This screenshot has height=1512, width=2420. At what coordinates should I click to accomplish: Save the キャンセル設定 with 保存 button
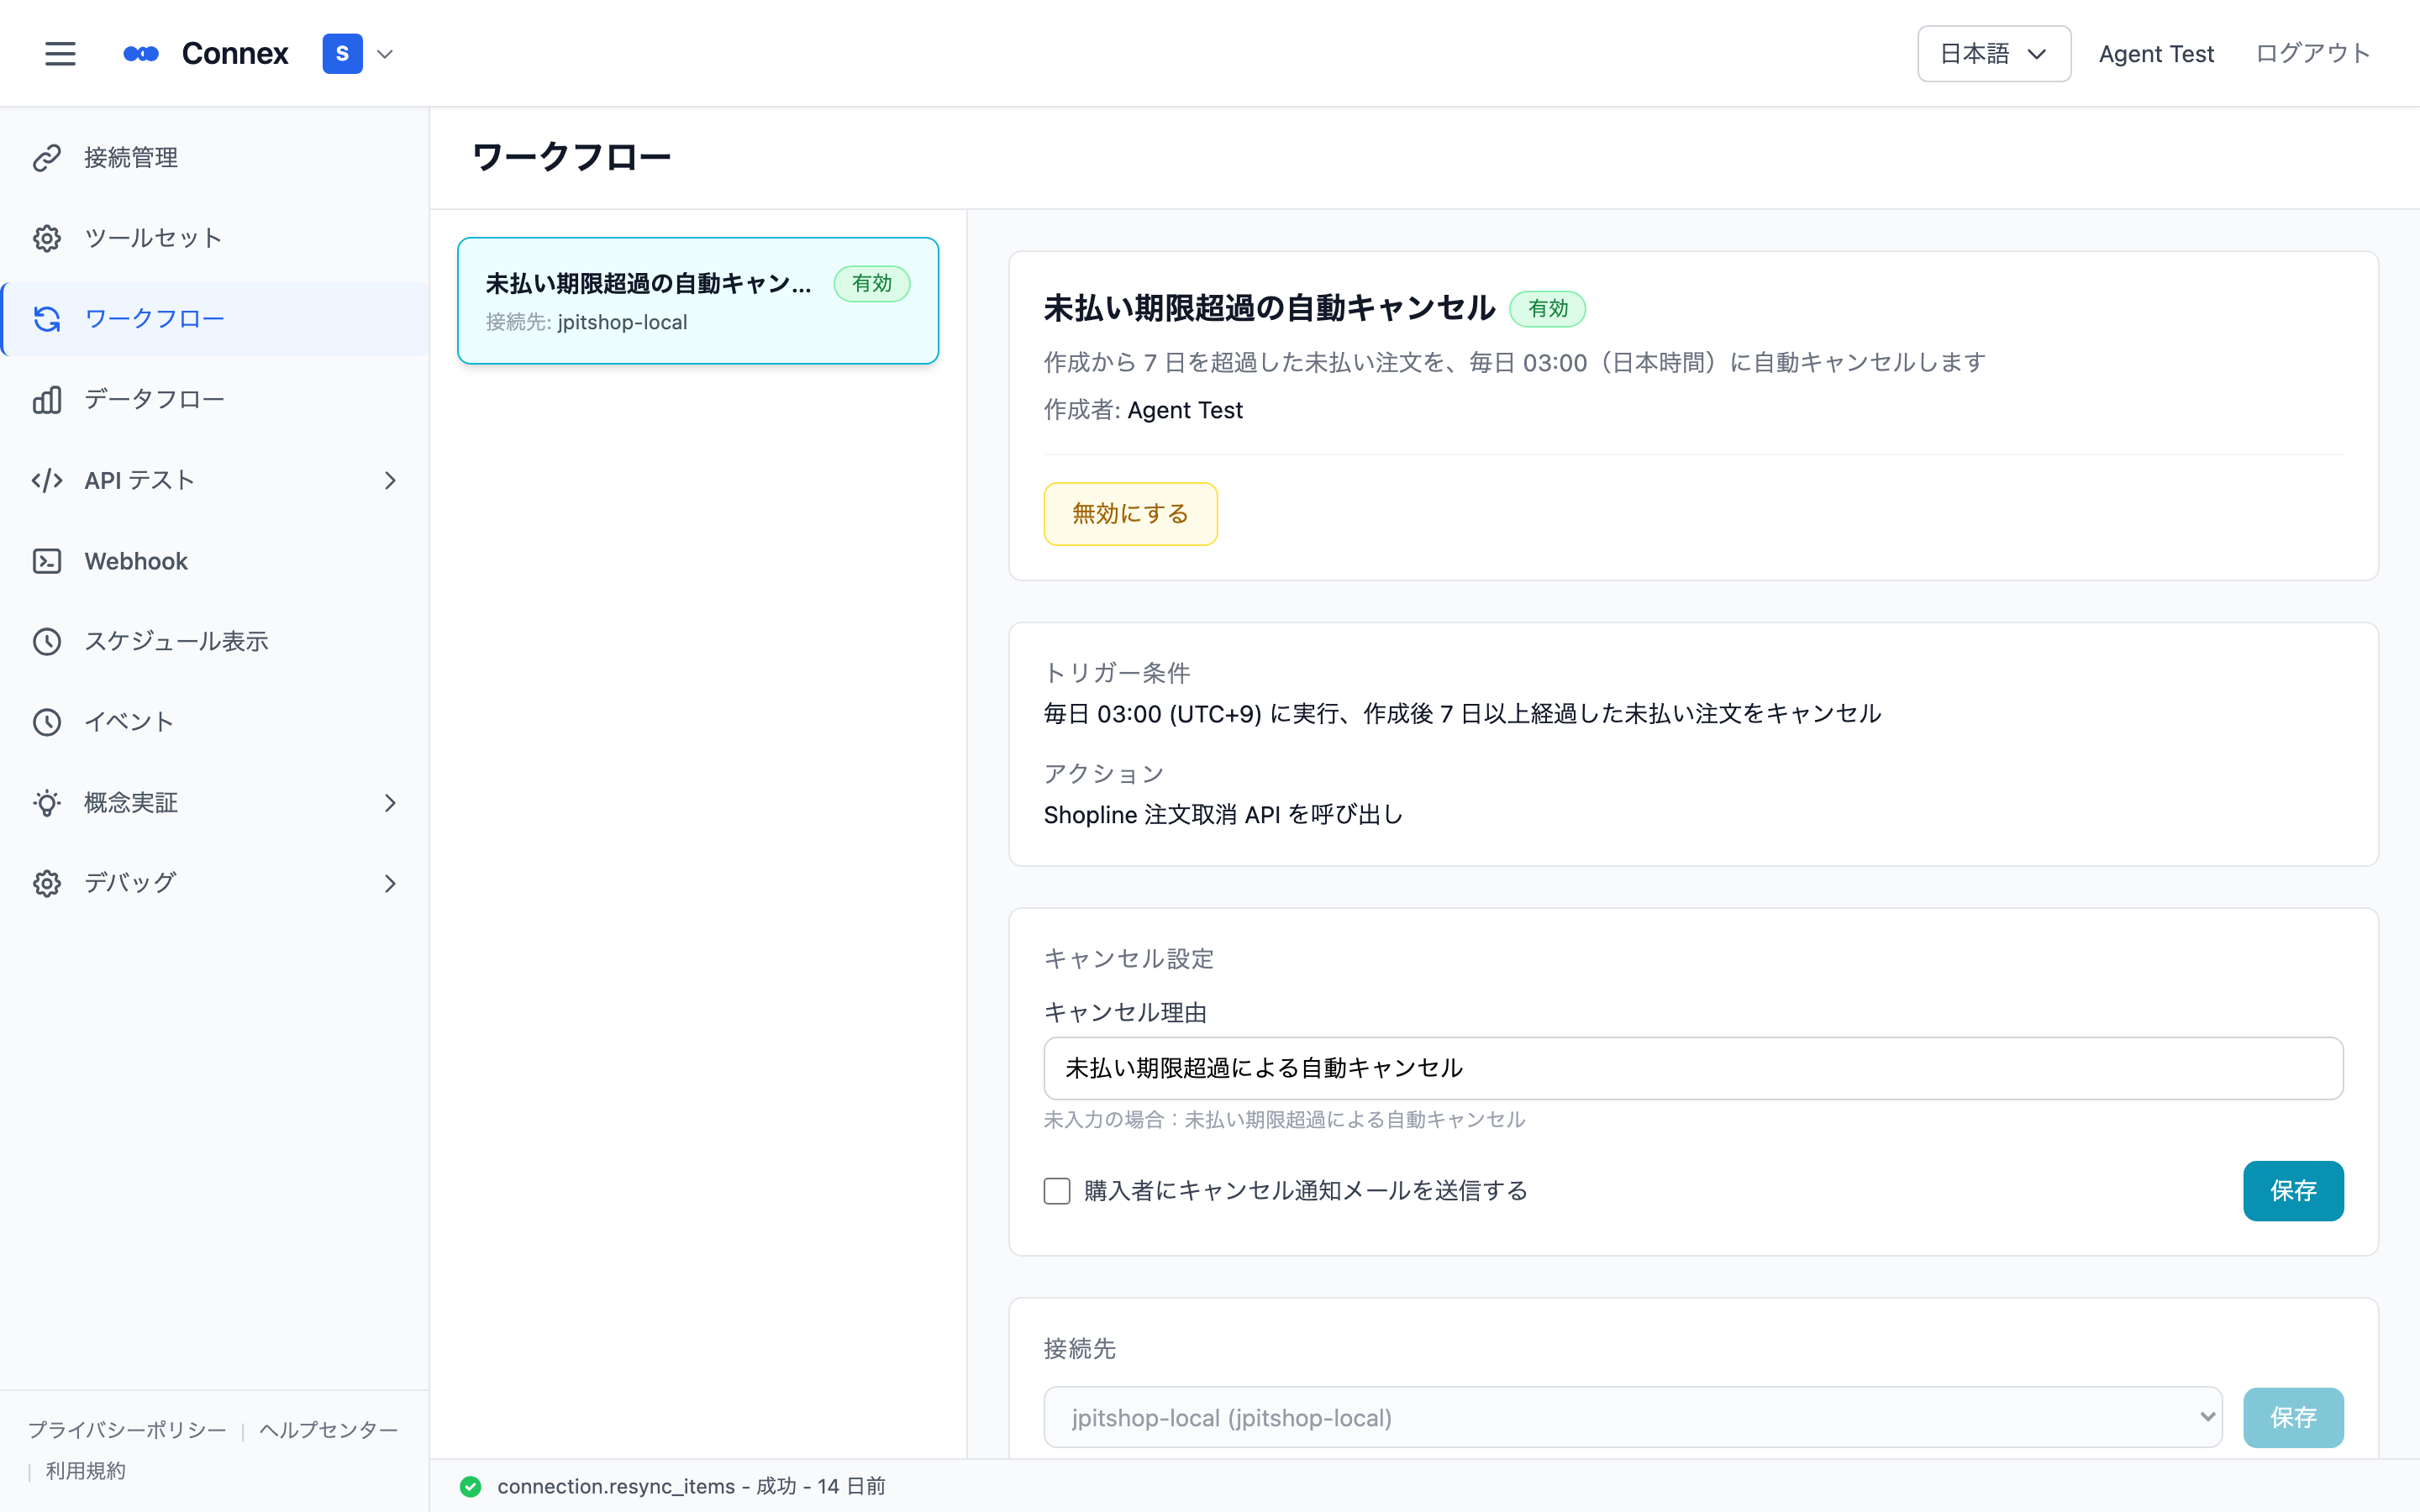click(2293, 1191)
